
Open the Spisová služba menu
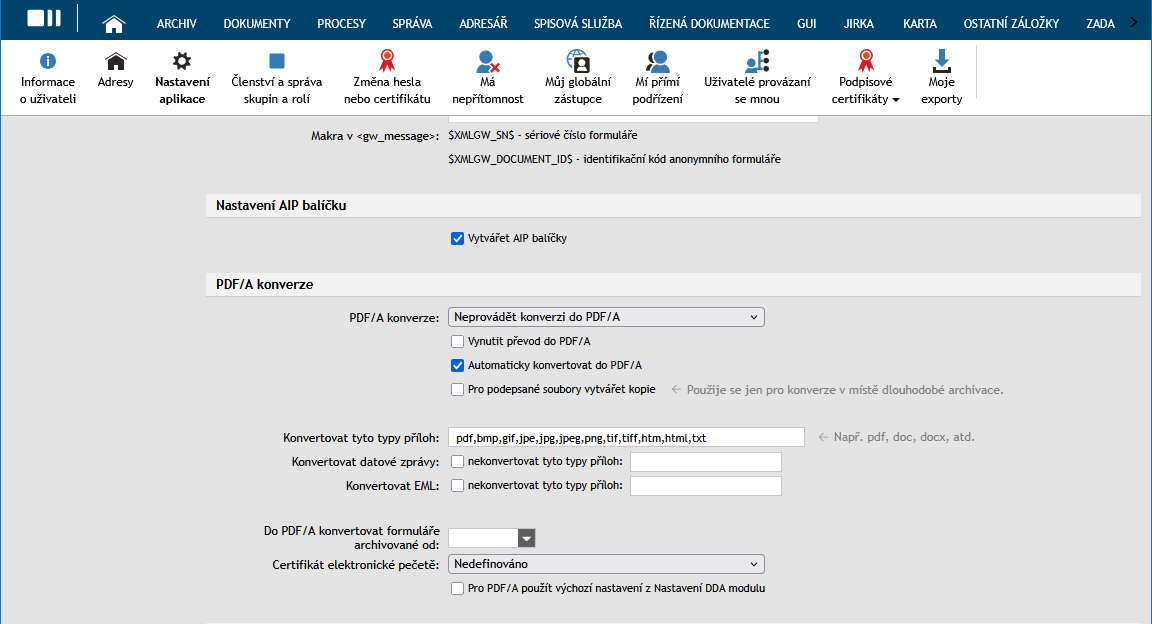[x=577, y=23]
